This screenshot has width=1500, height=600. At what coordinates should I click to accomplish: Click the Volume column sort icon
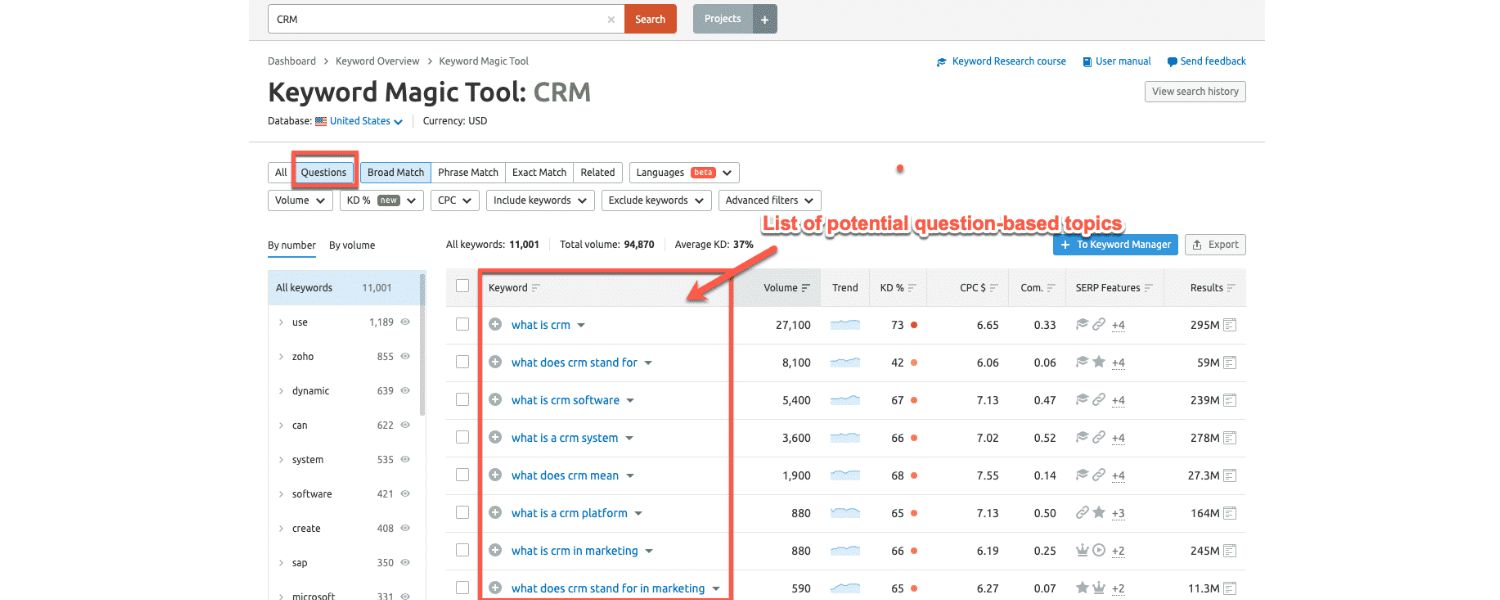806,288
